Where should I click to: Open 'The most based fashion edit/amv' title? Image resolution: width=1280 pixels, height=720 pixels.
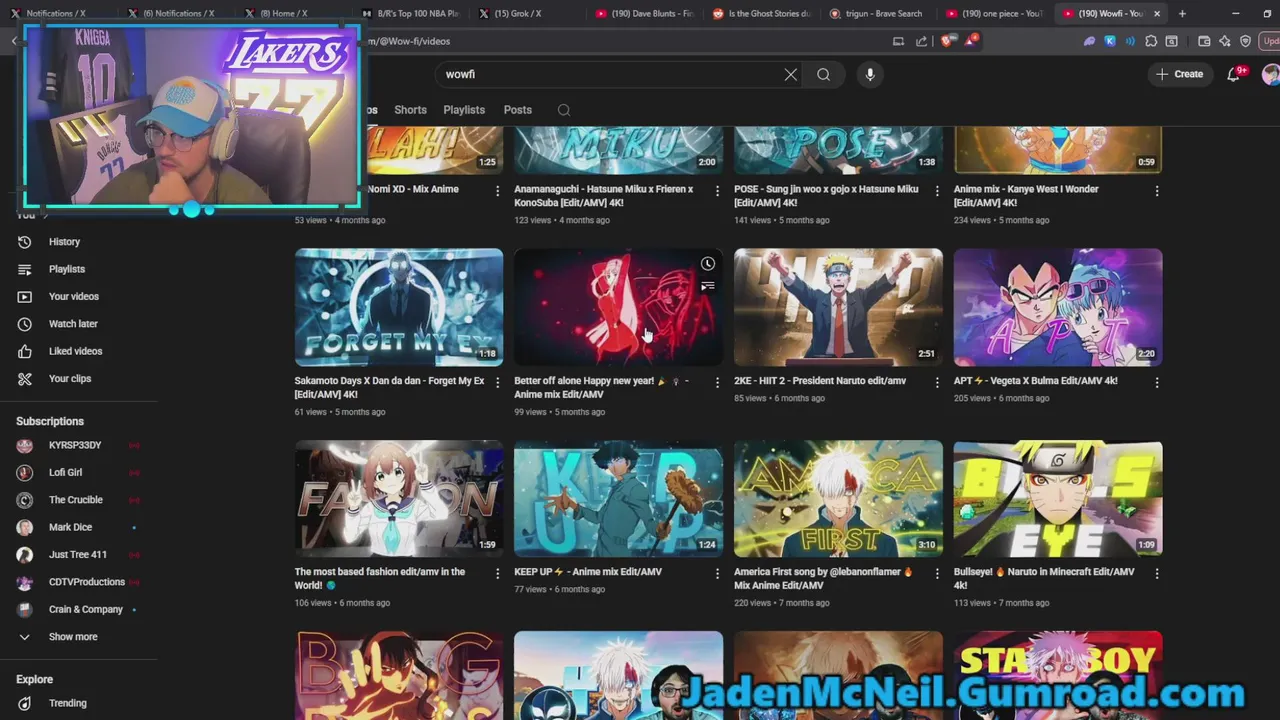(x=380, y=578)
